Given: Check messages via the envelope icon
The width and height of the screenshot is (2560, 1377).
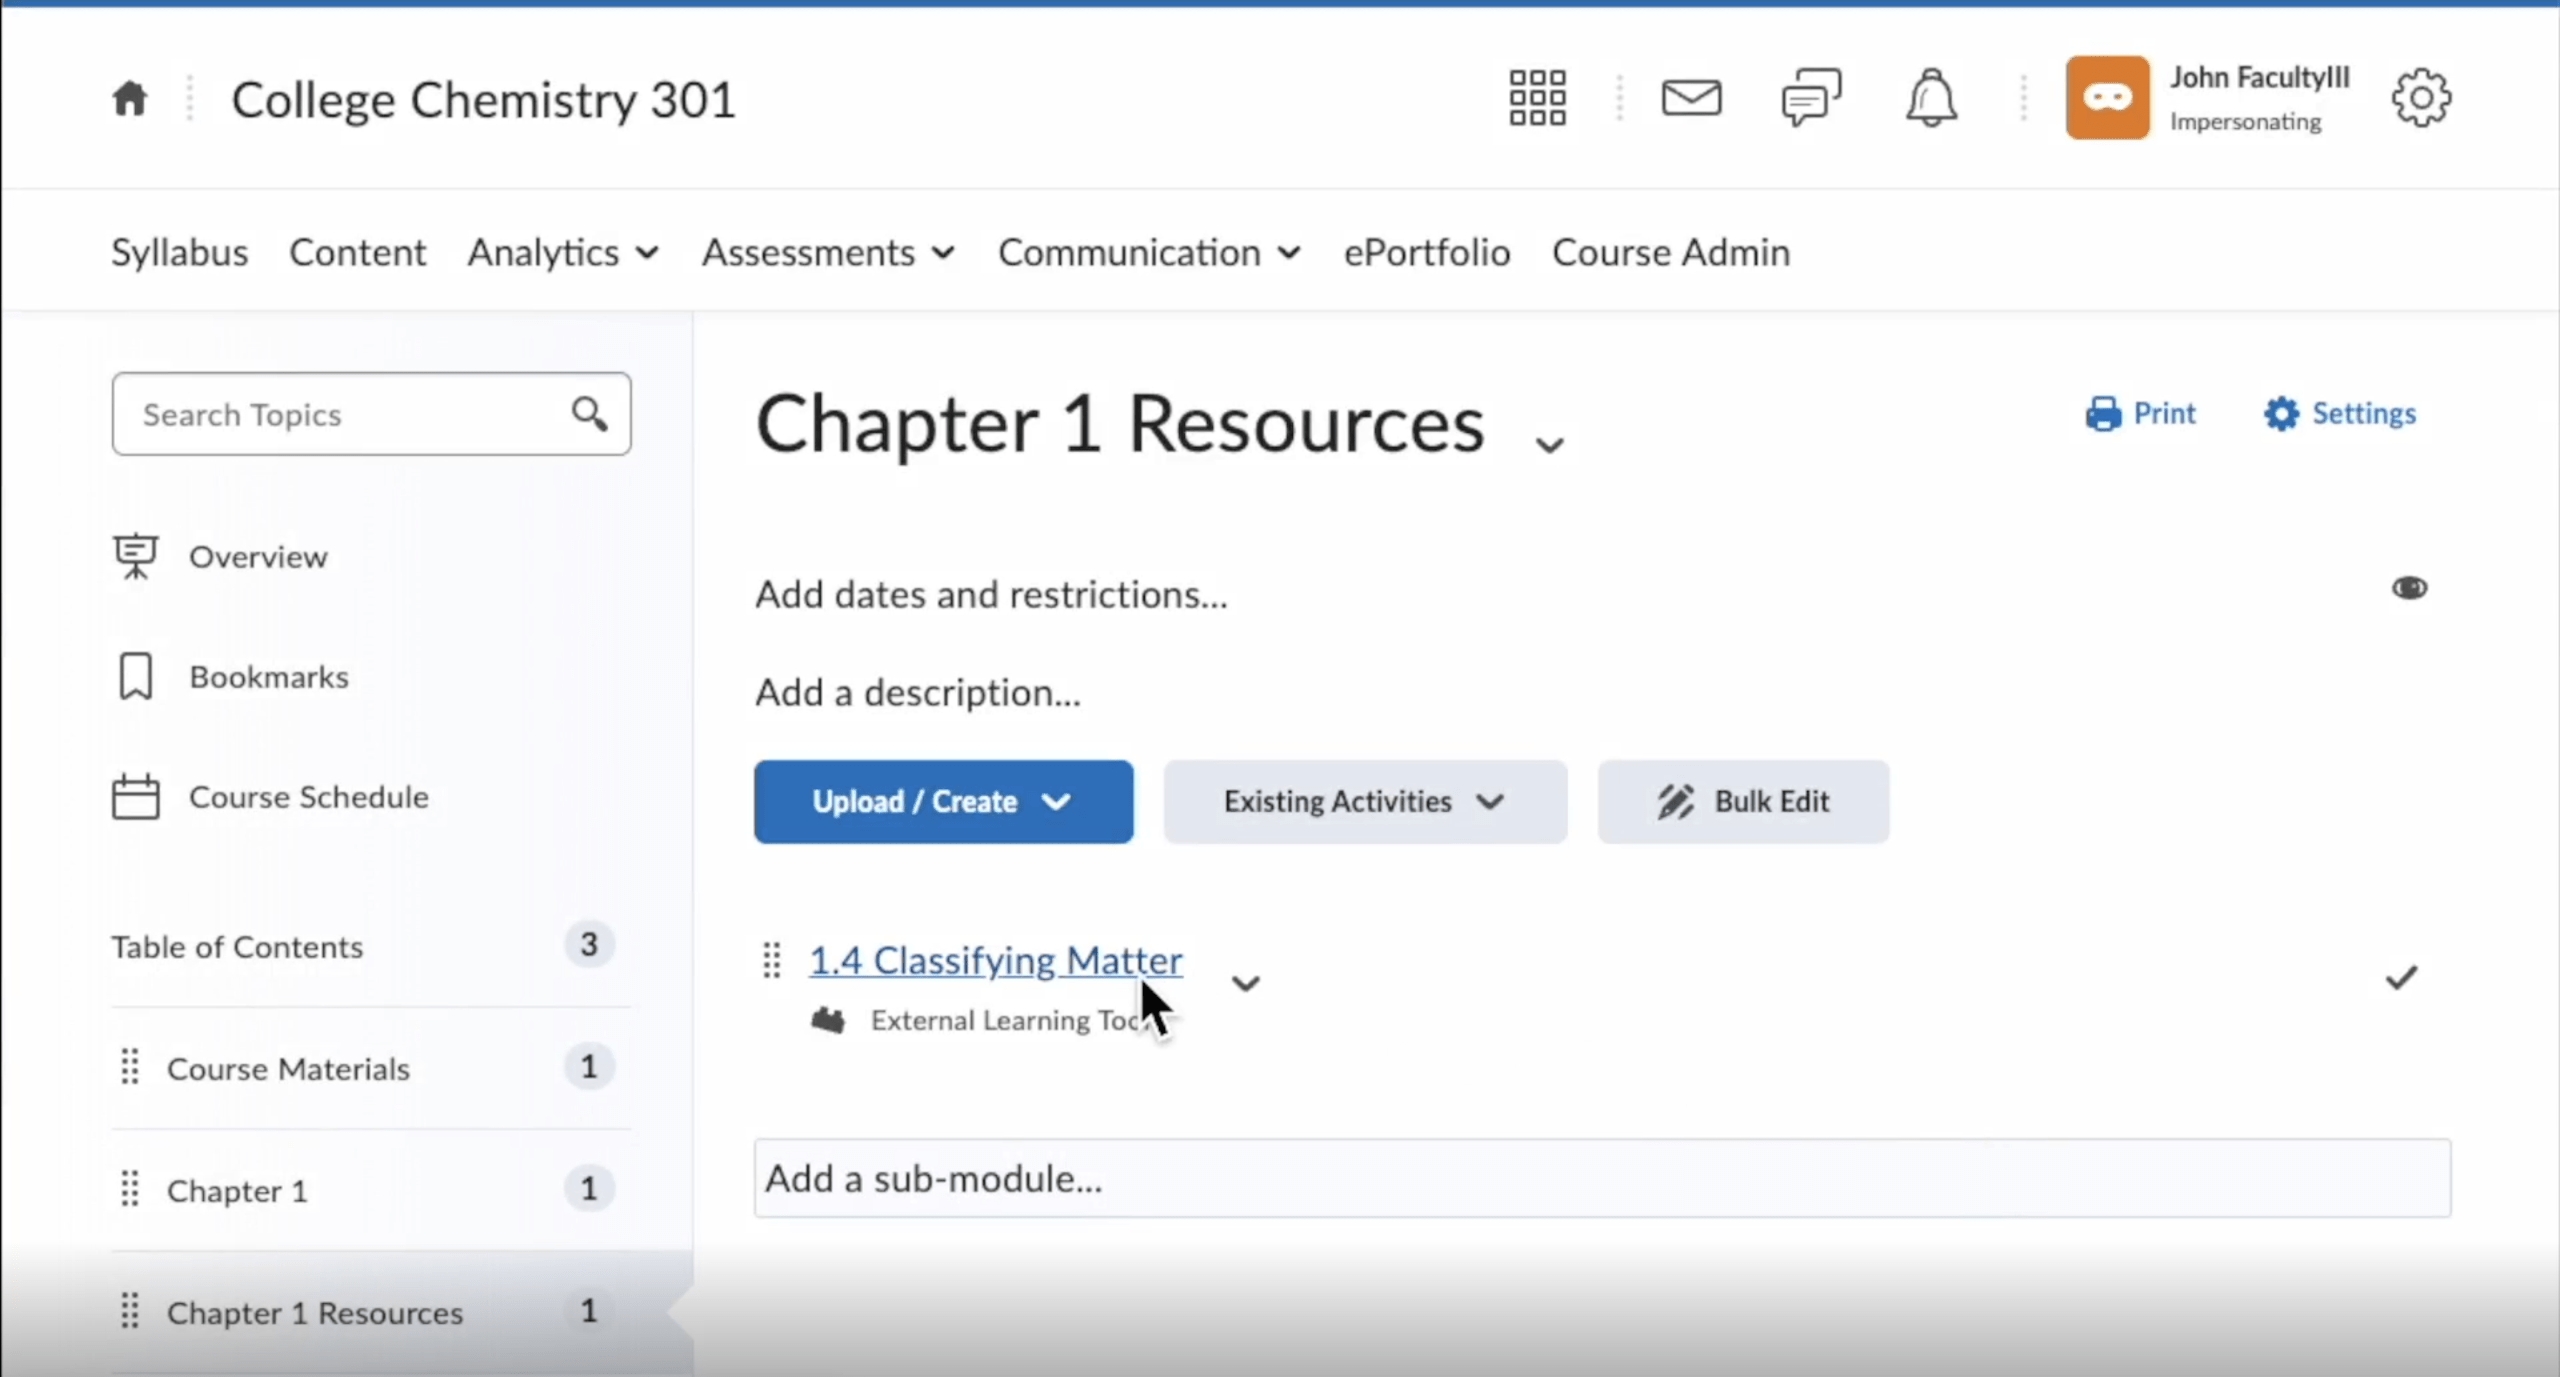Looking at the screenshot, I should pos(1690,97).
